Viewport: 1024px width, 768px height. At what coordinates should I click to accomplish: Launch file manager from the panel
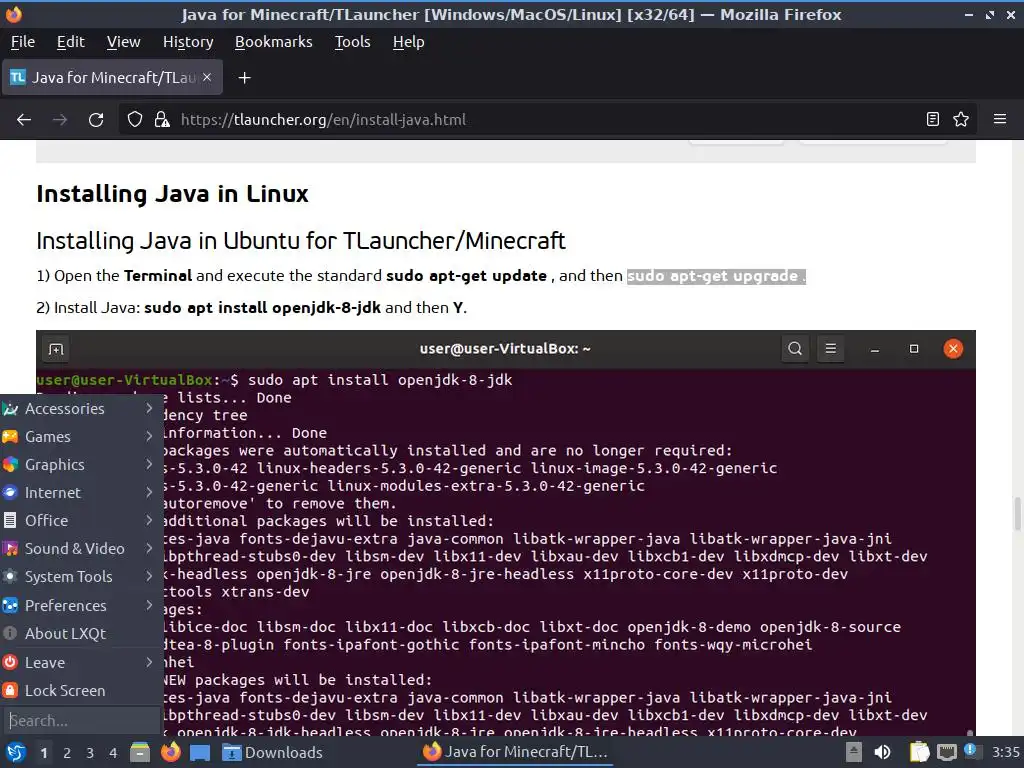point(140,752)
